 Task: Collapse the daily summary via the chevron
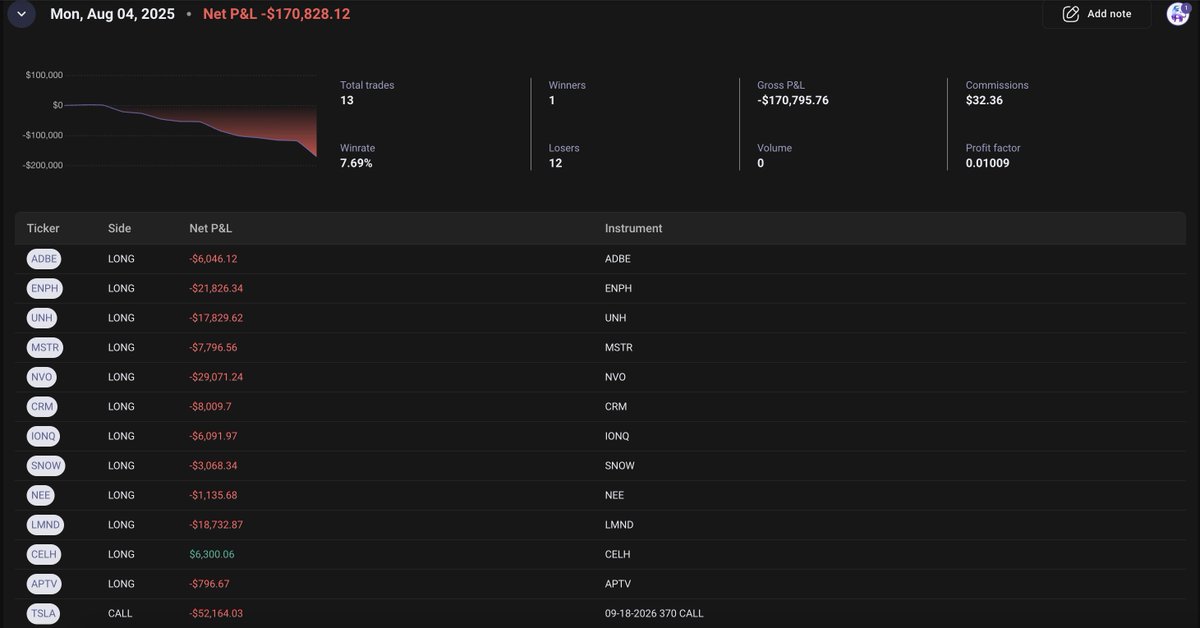pos(21,14)
